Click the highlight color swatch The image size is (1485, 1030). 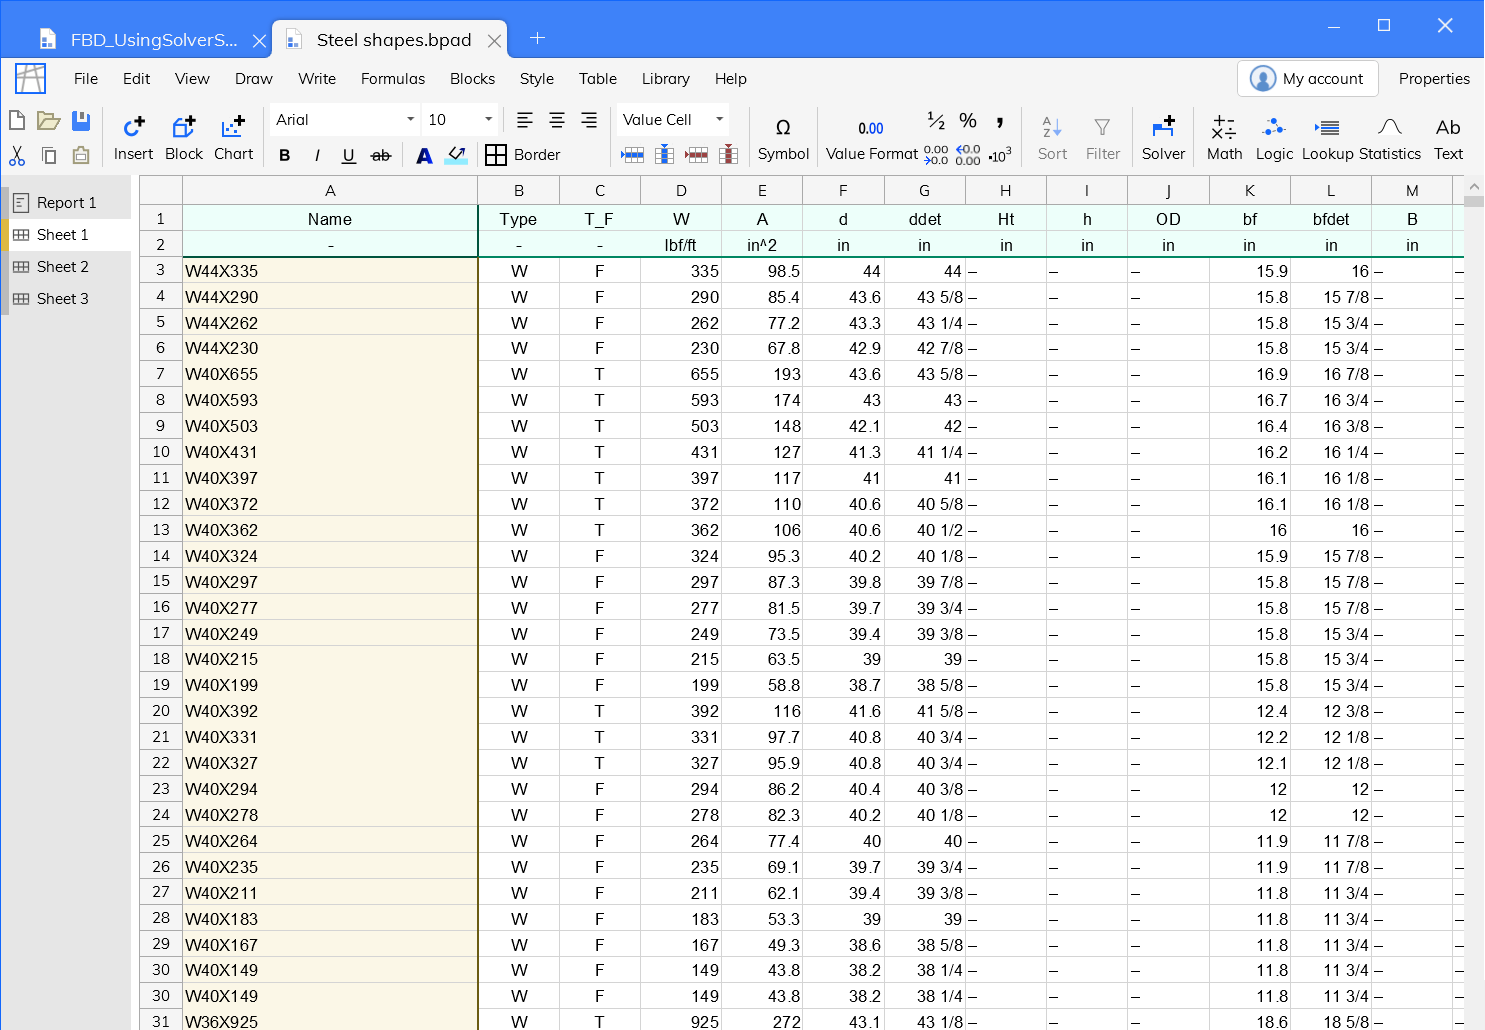pyautogui.click(x=456, y=155)
